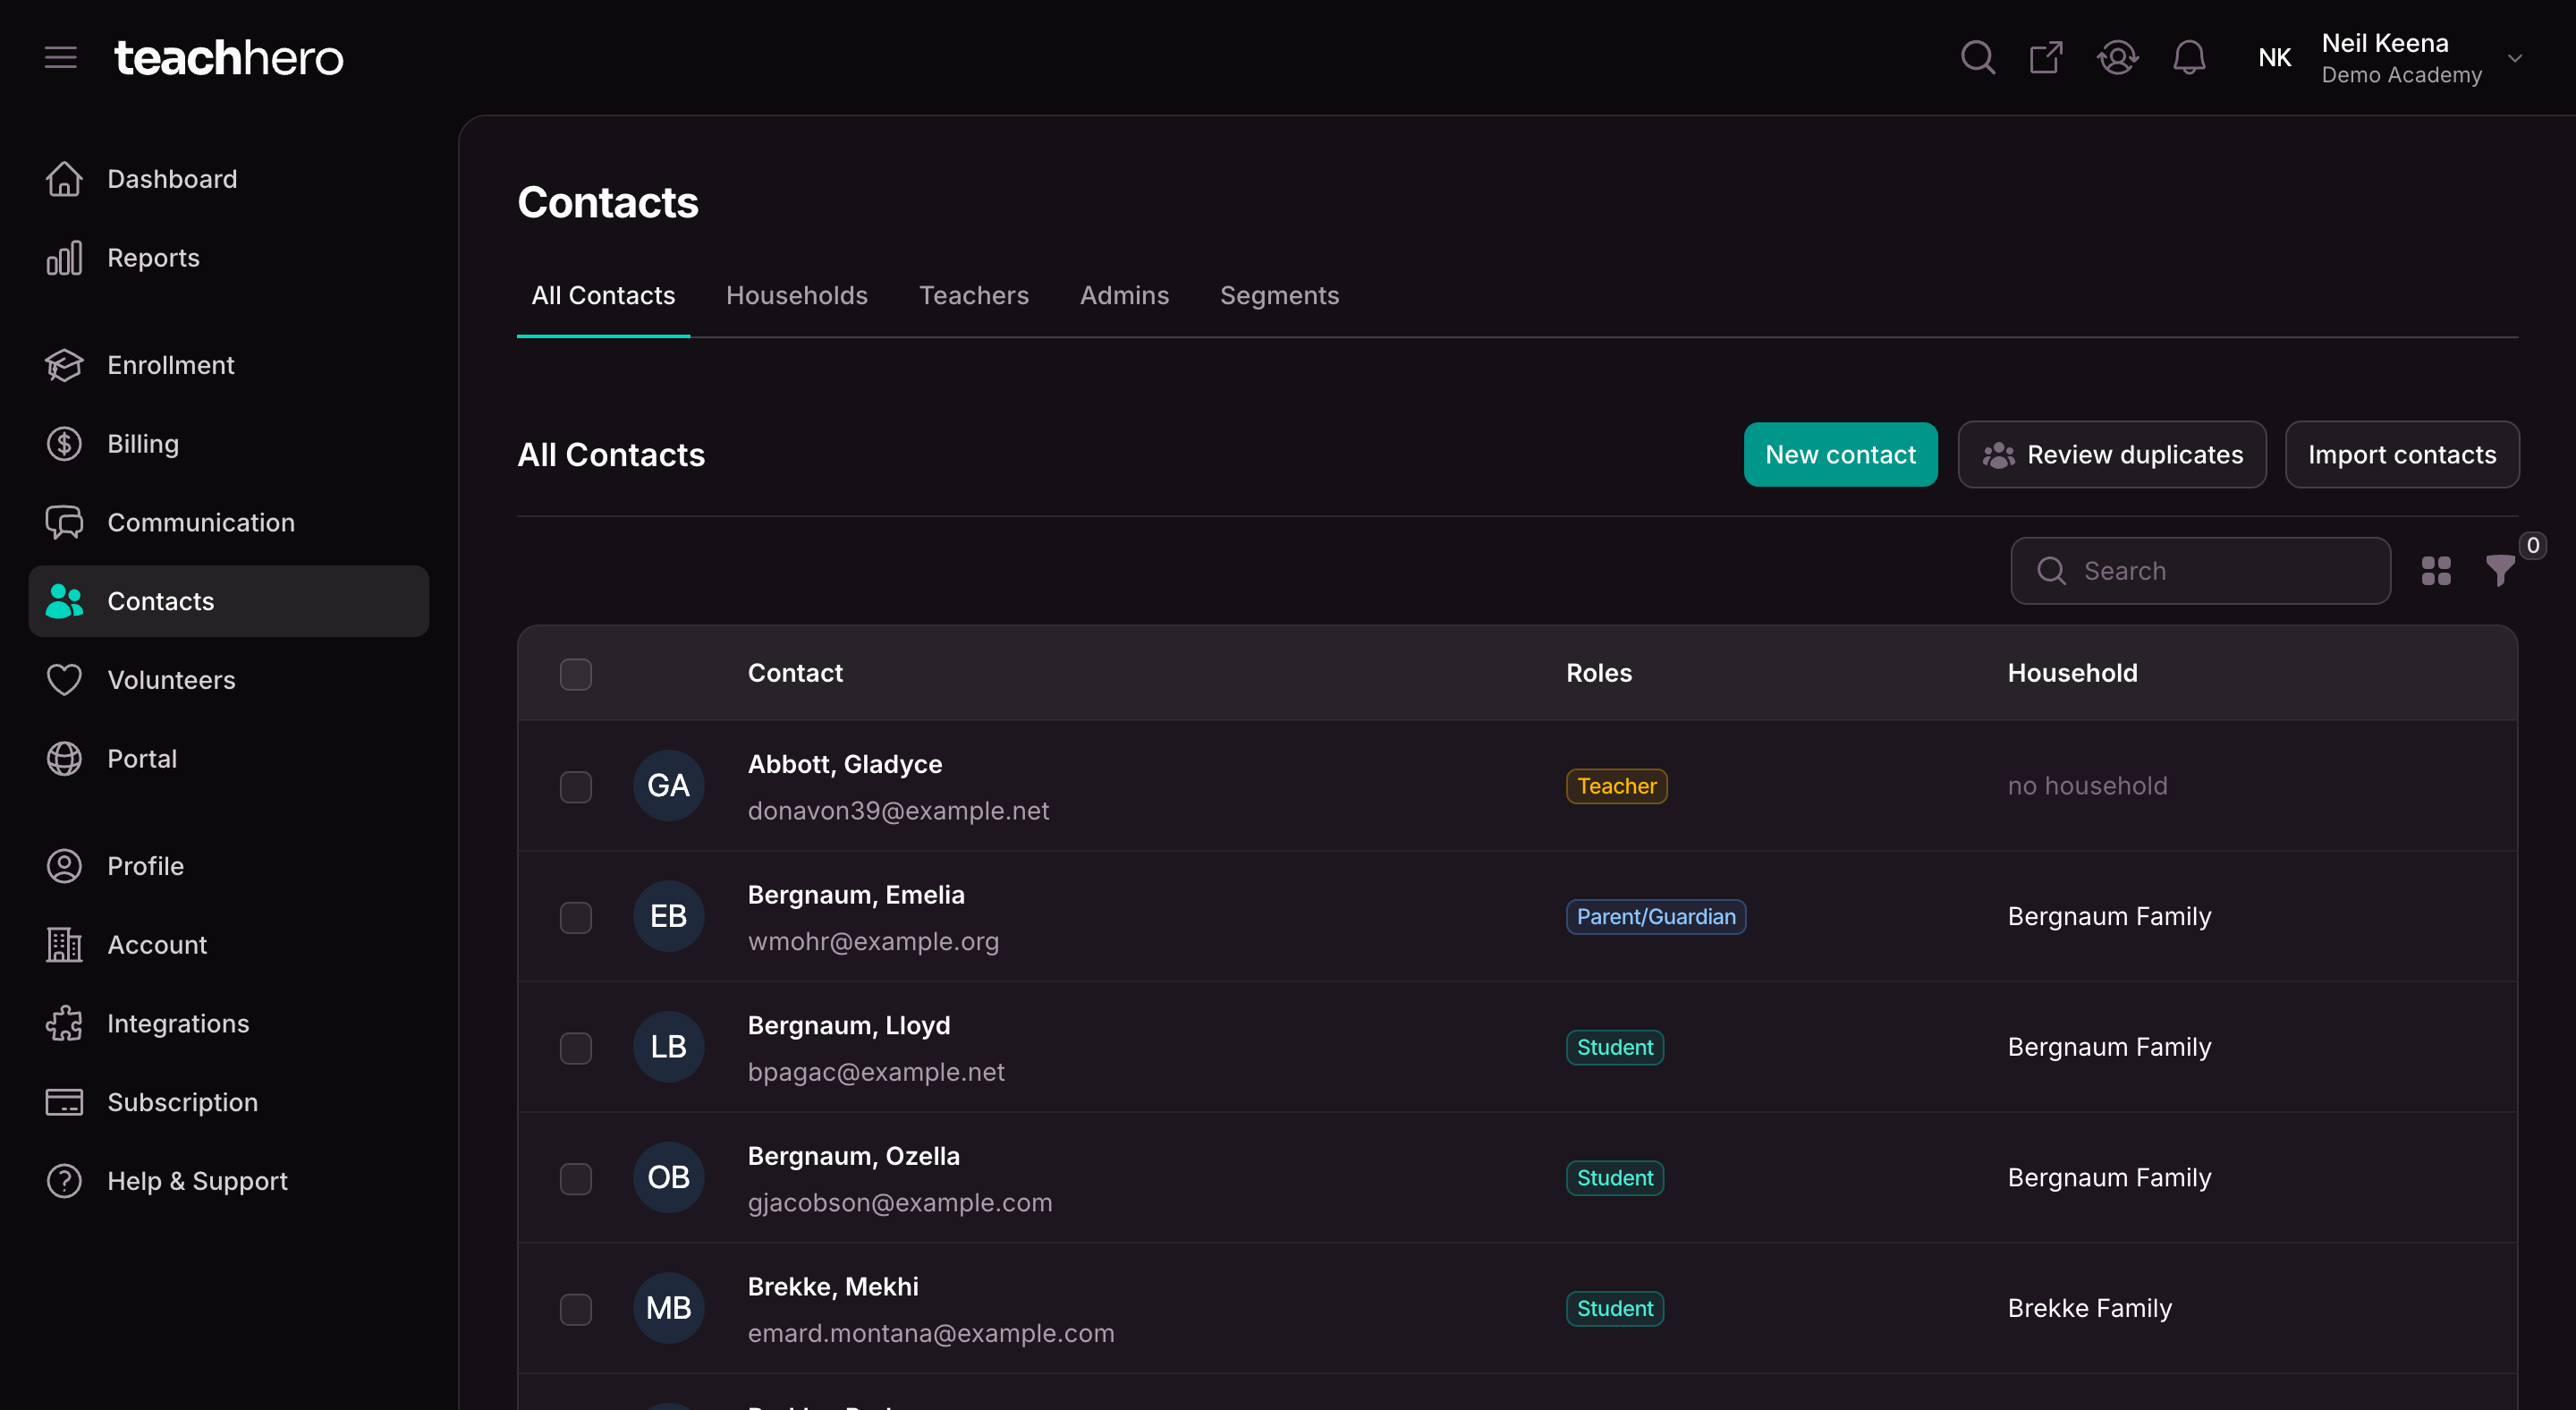Viewport: 2576px width, 1410px height.
Task: Open Reports from the sidebar
Action: pyautogui.click(x=229, y=258)
